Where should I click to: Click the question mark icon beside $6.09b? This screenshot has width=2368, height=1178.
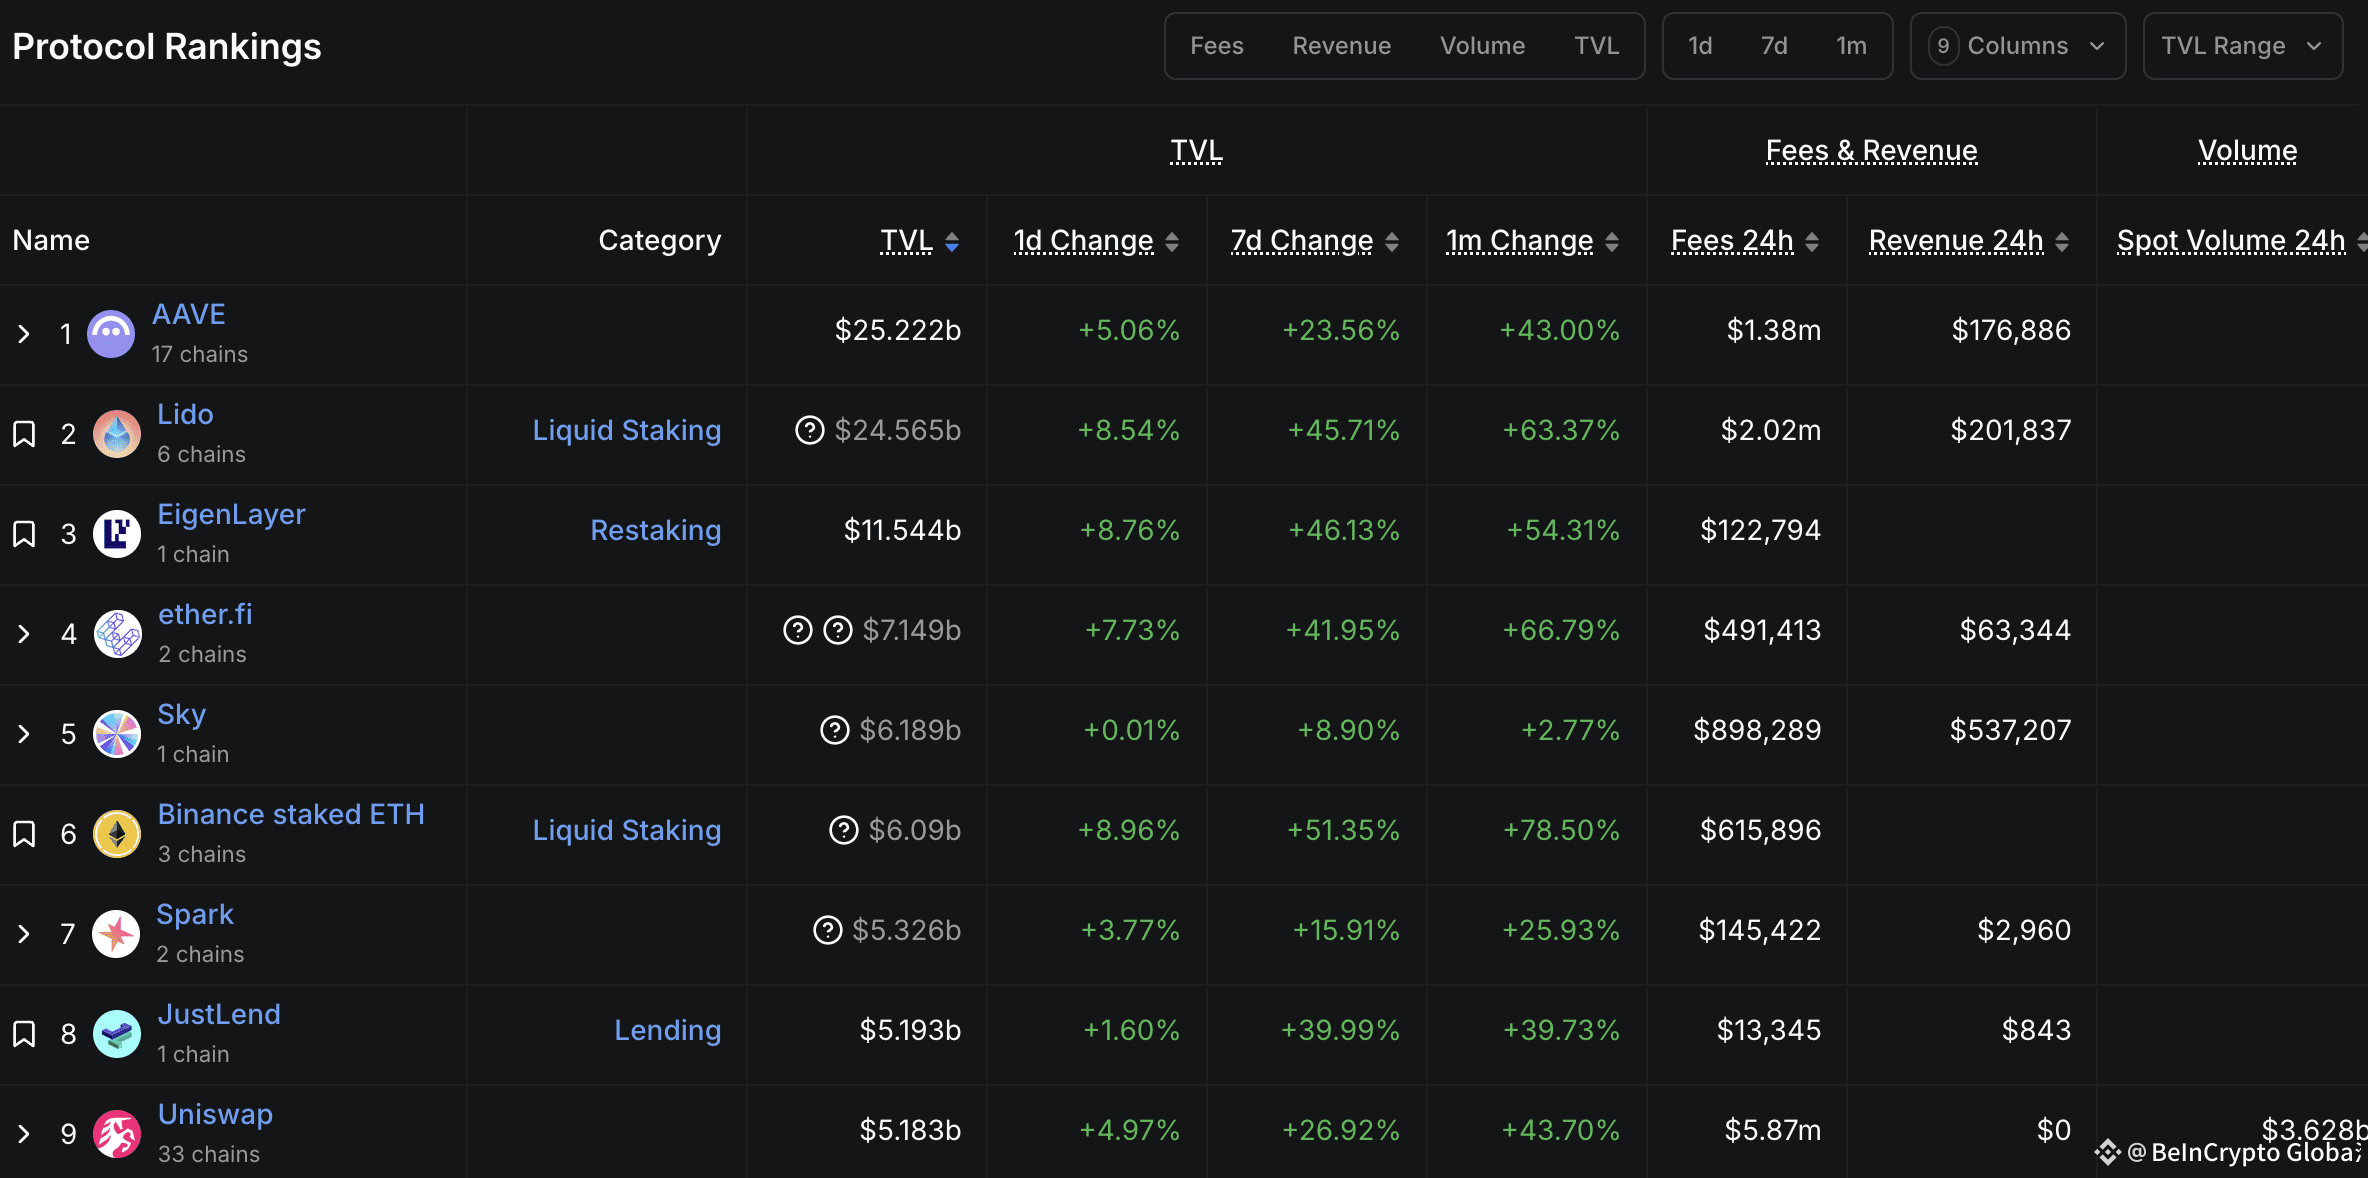[x=843, y=830]
